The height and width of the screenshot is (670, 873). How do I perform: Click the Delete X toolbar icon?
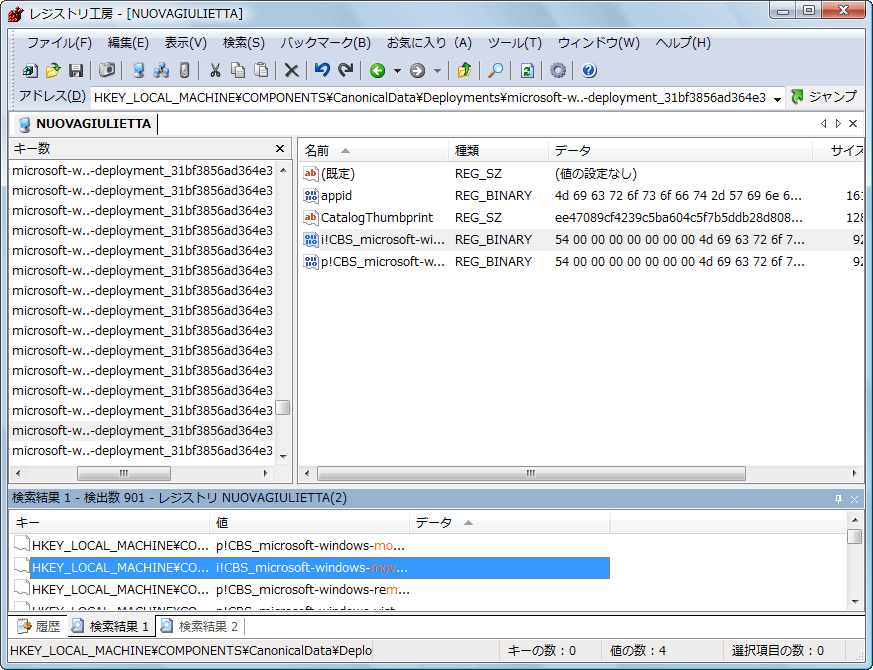tap(291, 71)
